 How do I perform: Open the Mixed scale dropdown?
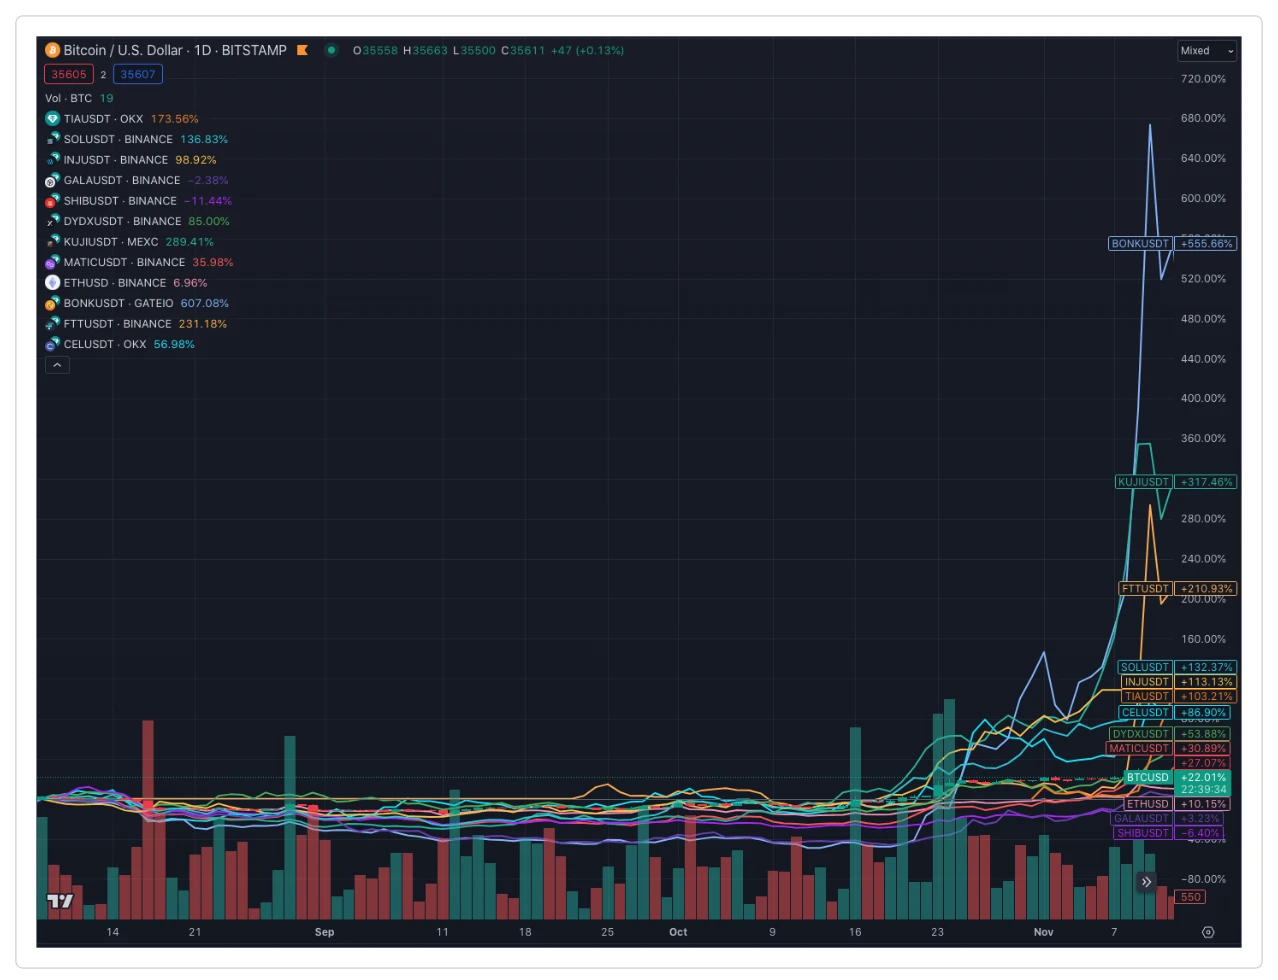point(1207,51)
